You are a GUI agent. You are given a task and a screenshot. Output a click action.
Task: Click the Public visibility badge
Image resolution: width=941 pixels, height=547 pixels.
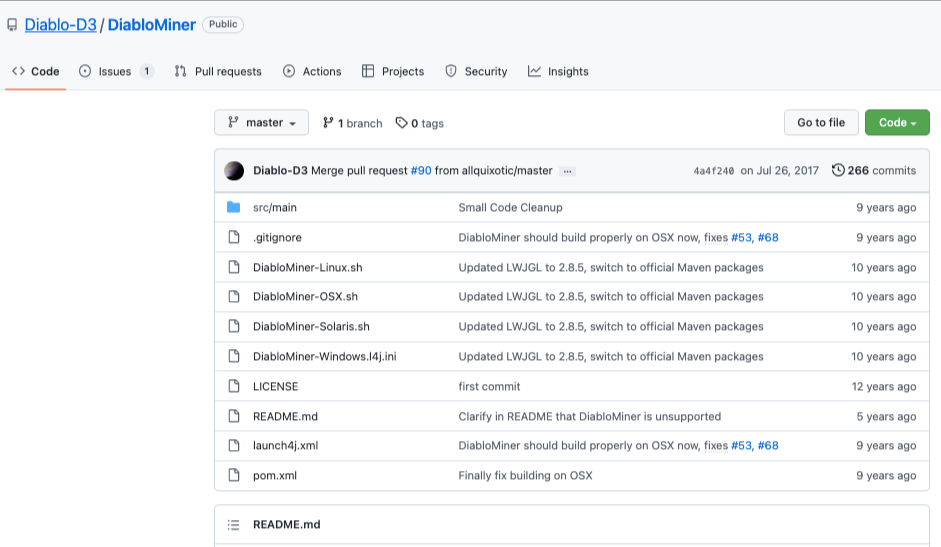tap(223, 25)
